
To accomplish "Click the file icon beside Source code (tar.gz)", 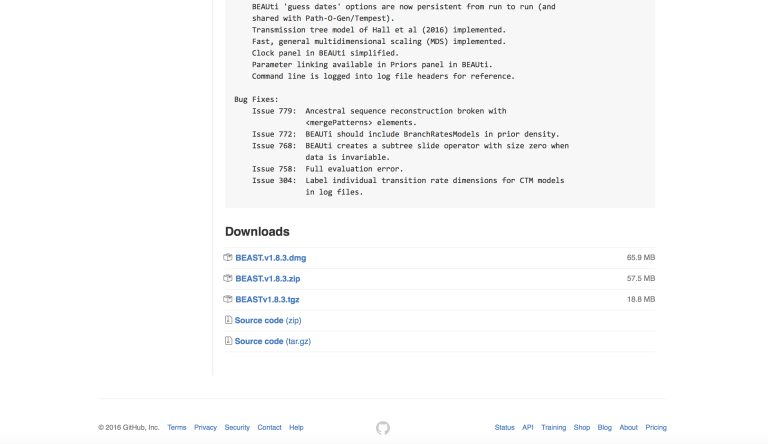I will pos(228,341).
